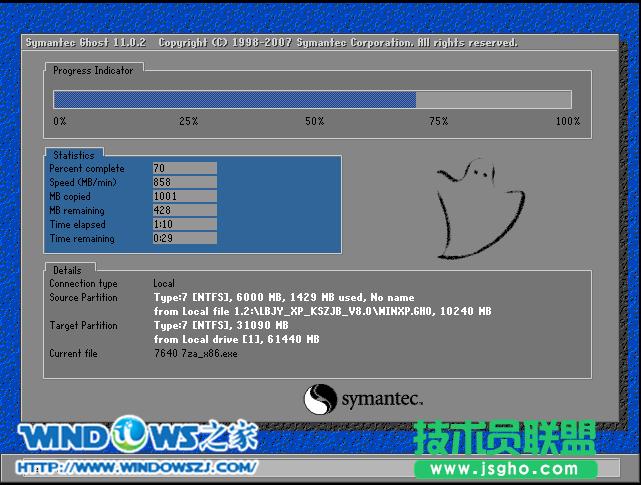
Task: Click the Symantec Ghost 11.0.2 title text
Action: (86, 43)
